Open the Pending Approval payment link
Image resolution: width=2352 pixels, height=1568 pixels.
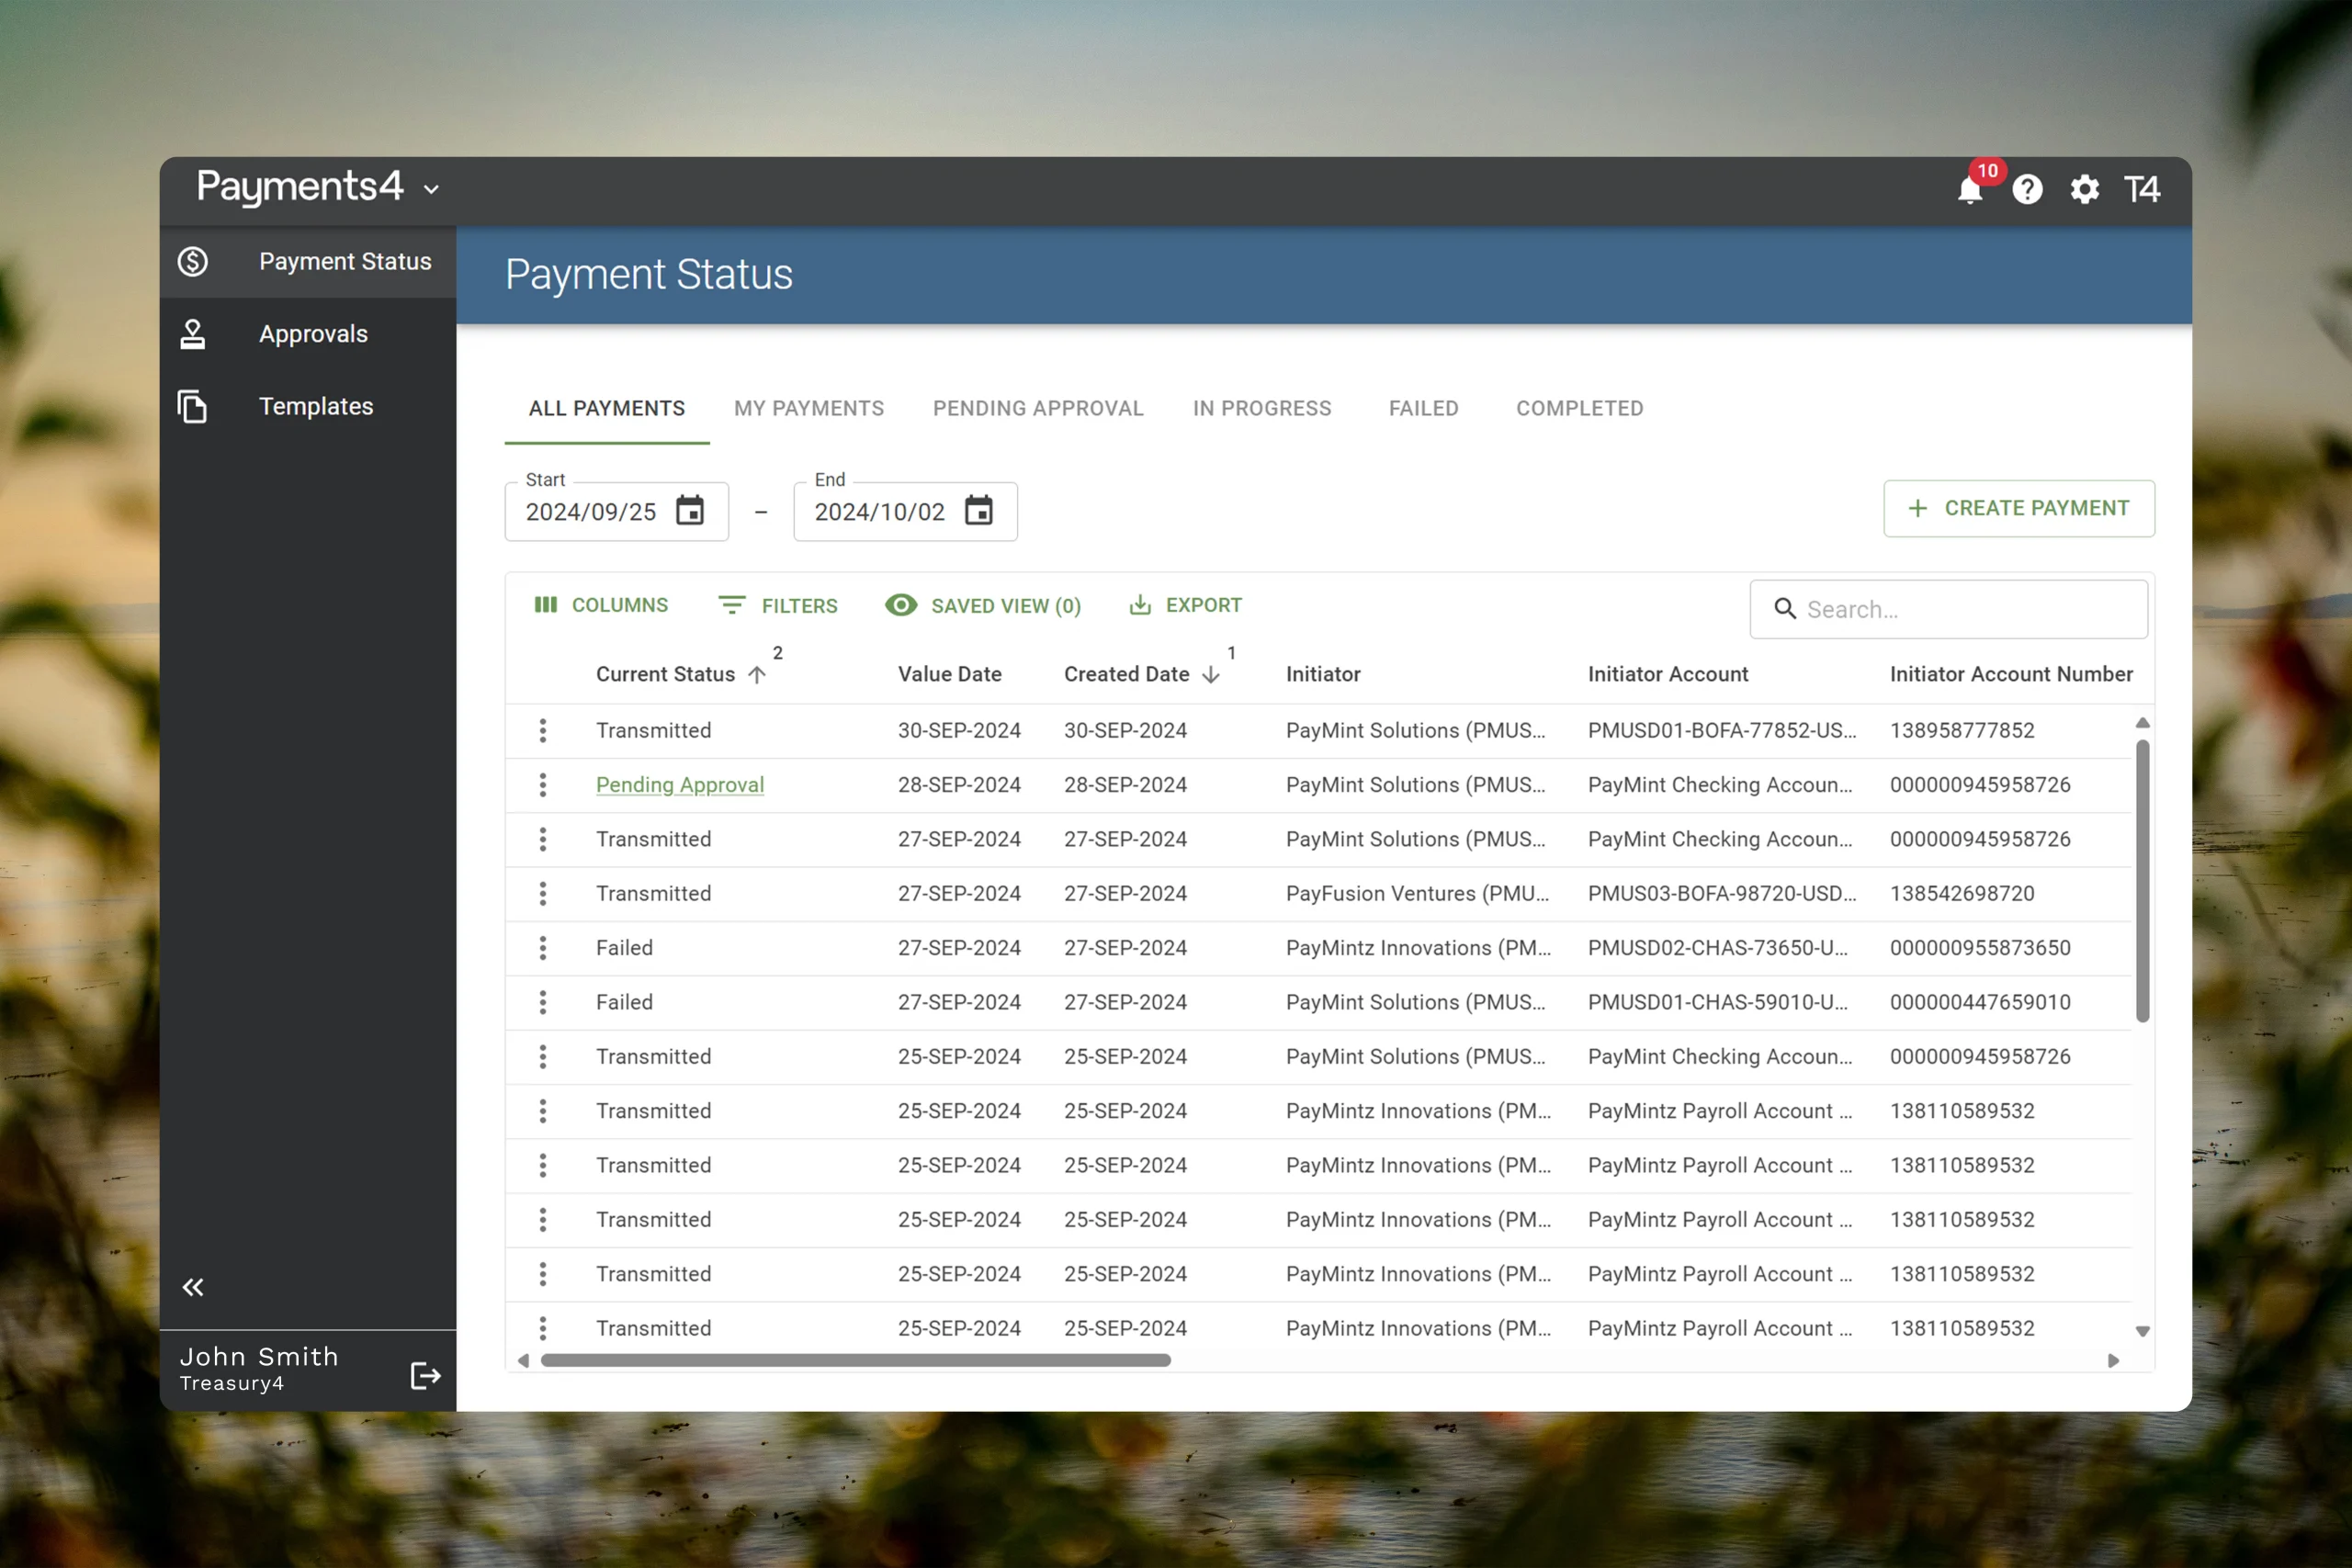[x=679, y=785]
